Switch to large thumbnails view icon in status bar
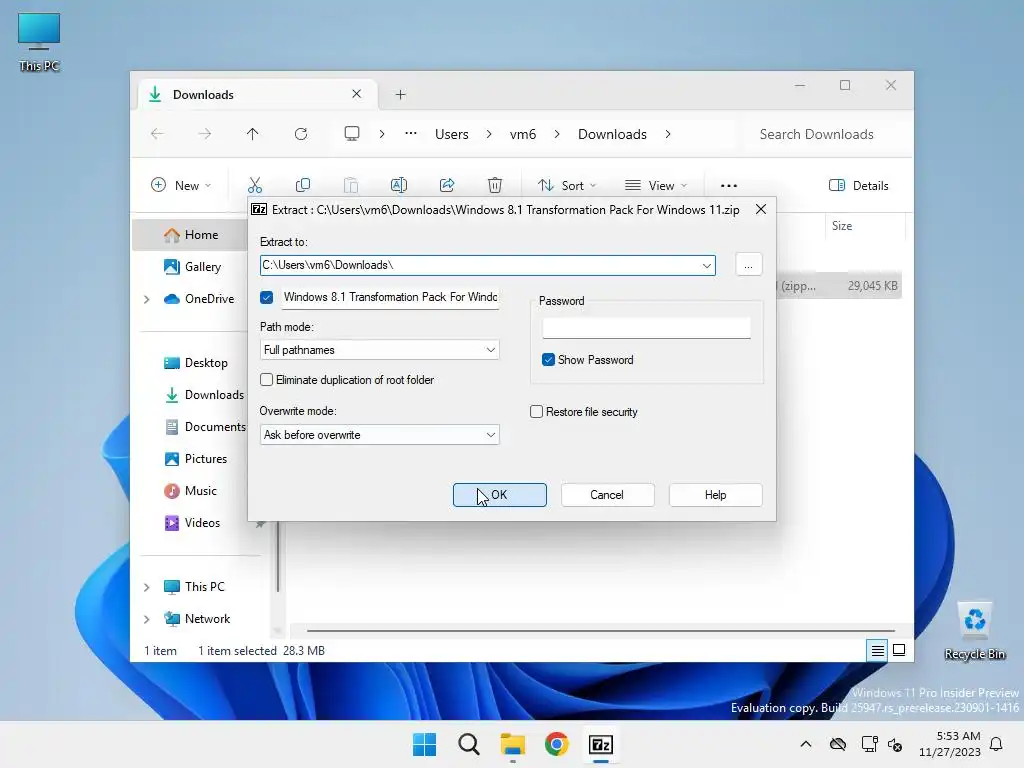 899,650
